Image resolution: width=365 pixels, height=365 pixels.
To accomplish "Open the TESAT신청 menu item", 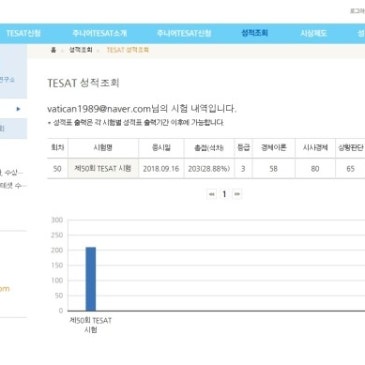I will coord(23,33).
